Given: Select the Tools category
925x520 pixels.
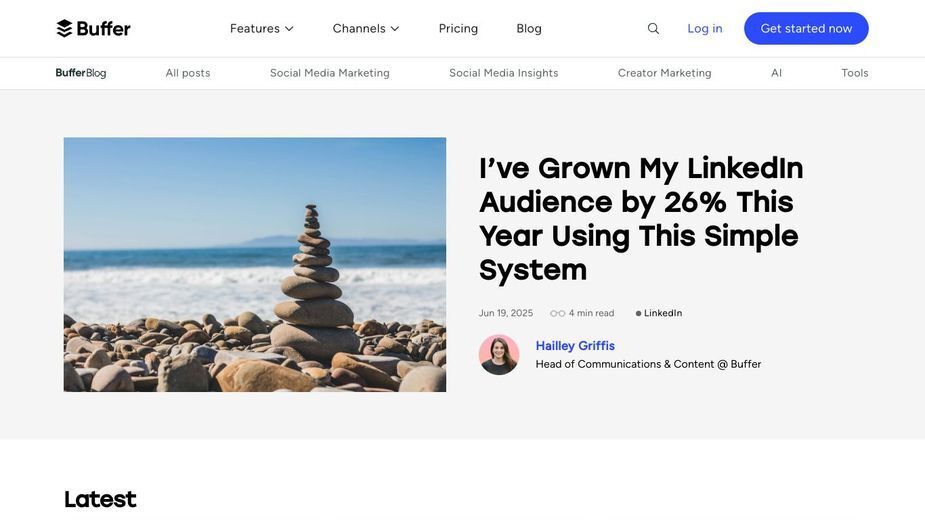Looking at the screenshot, I should click(854, 73).
